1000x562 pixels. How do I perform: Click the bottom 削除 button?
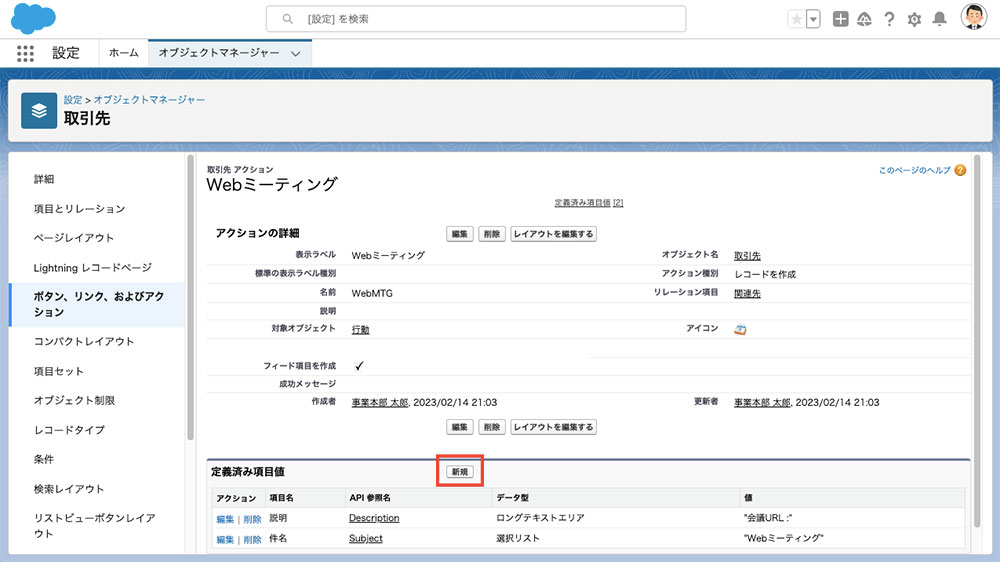click(492, 427)
